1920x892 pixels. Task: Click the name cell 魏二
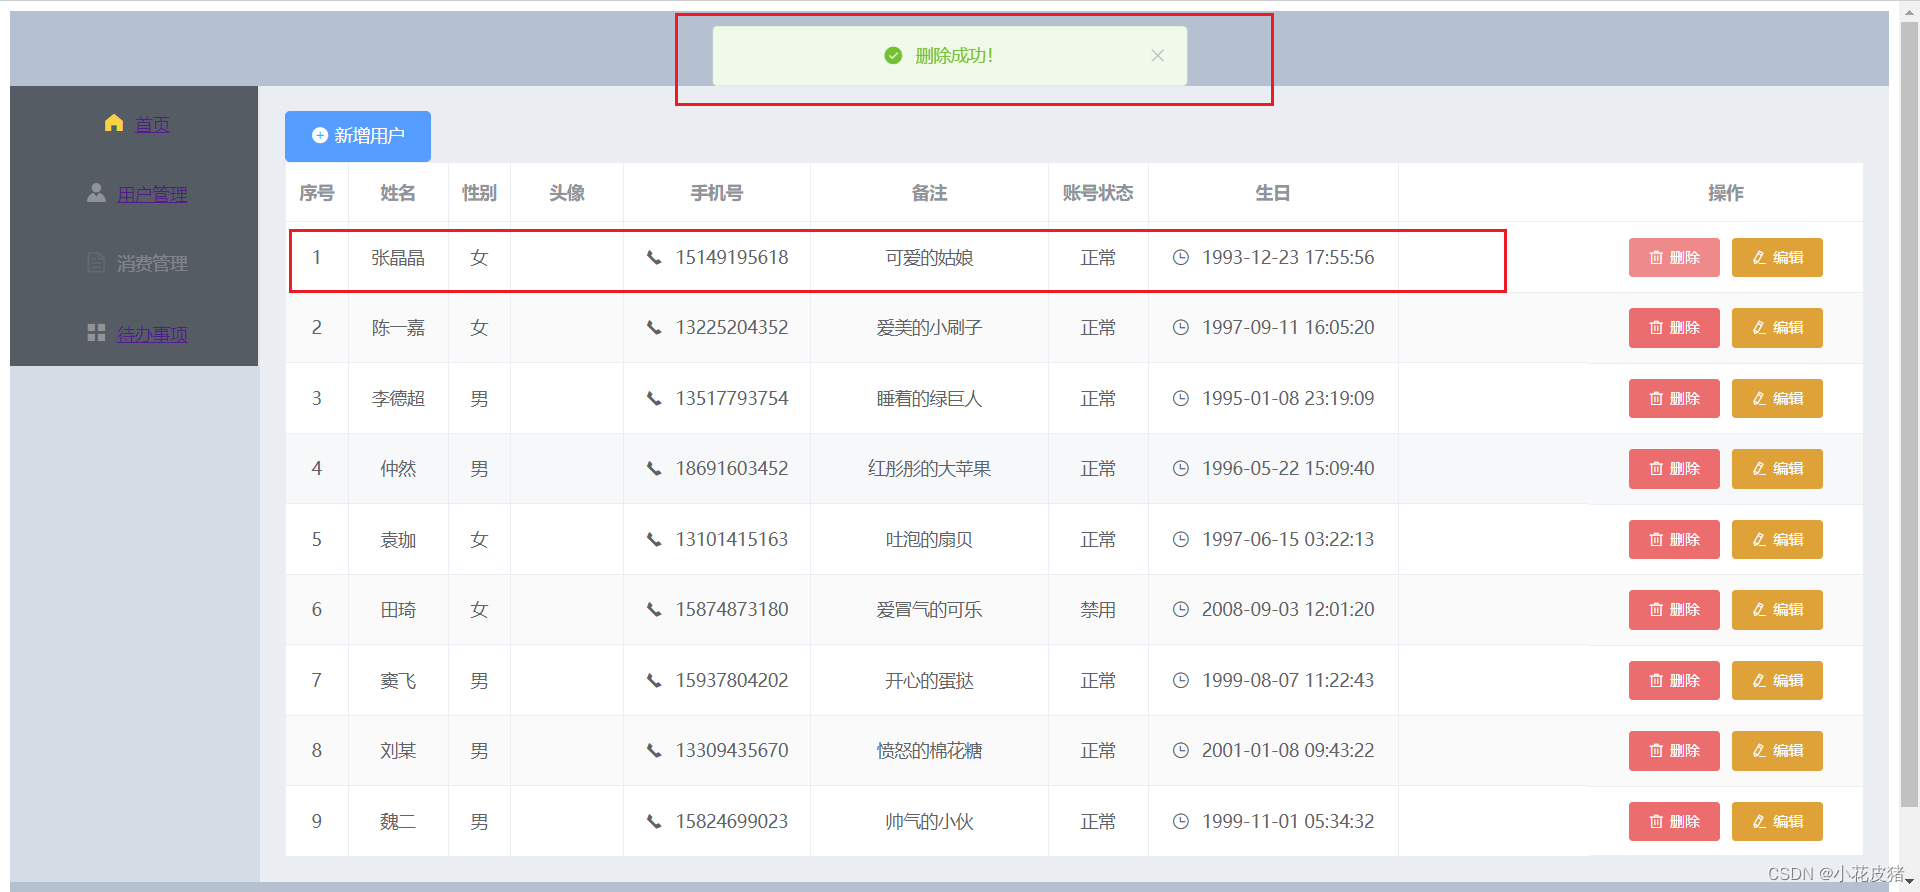pos(398,822)
